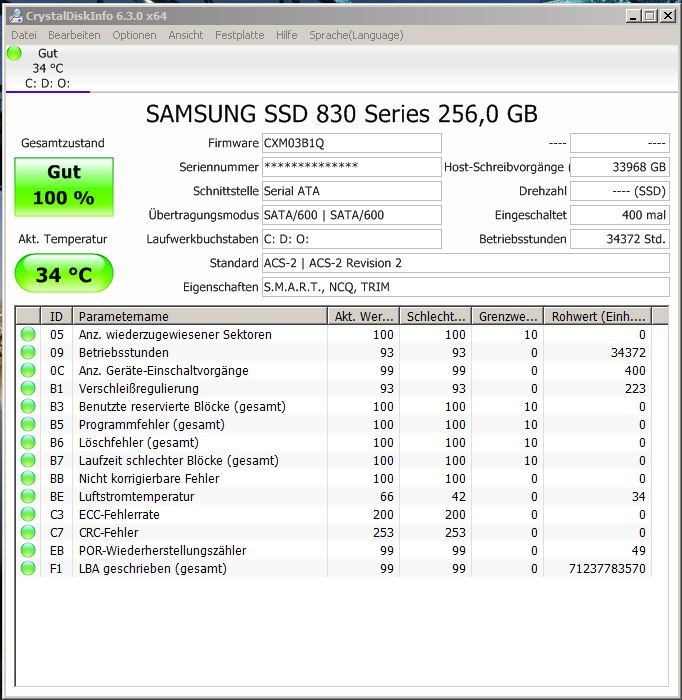Click the Schlecht... column header

point(436,316)
